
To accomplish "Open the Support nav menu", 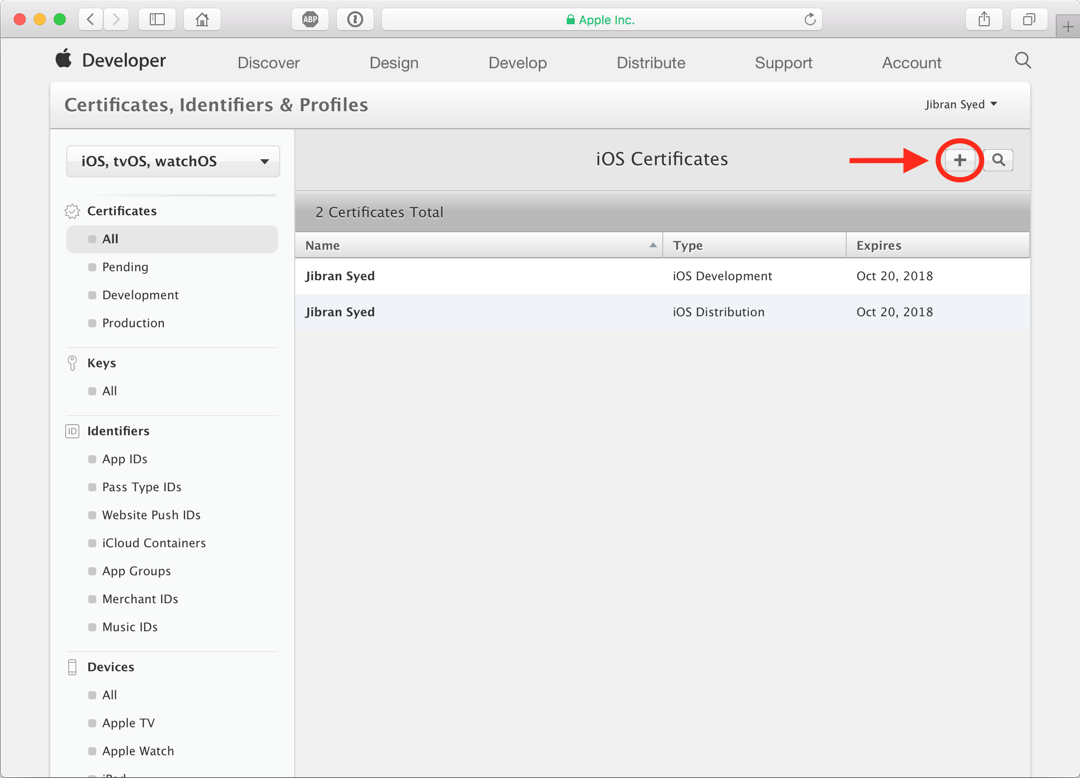I will tap(784, 63).
